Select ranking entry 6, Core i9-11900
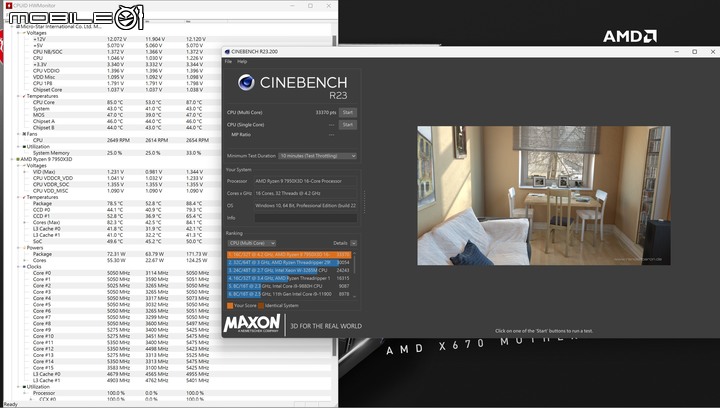This screenshot has width=720, height=408. tap(289, 294)
